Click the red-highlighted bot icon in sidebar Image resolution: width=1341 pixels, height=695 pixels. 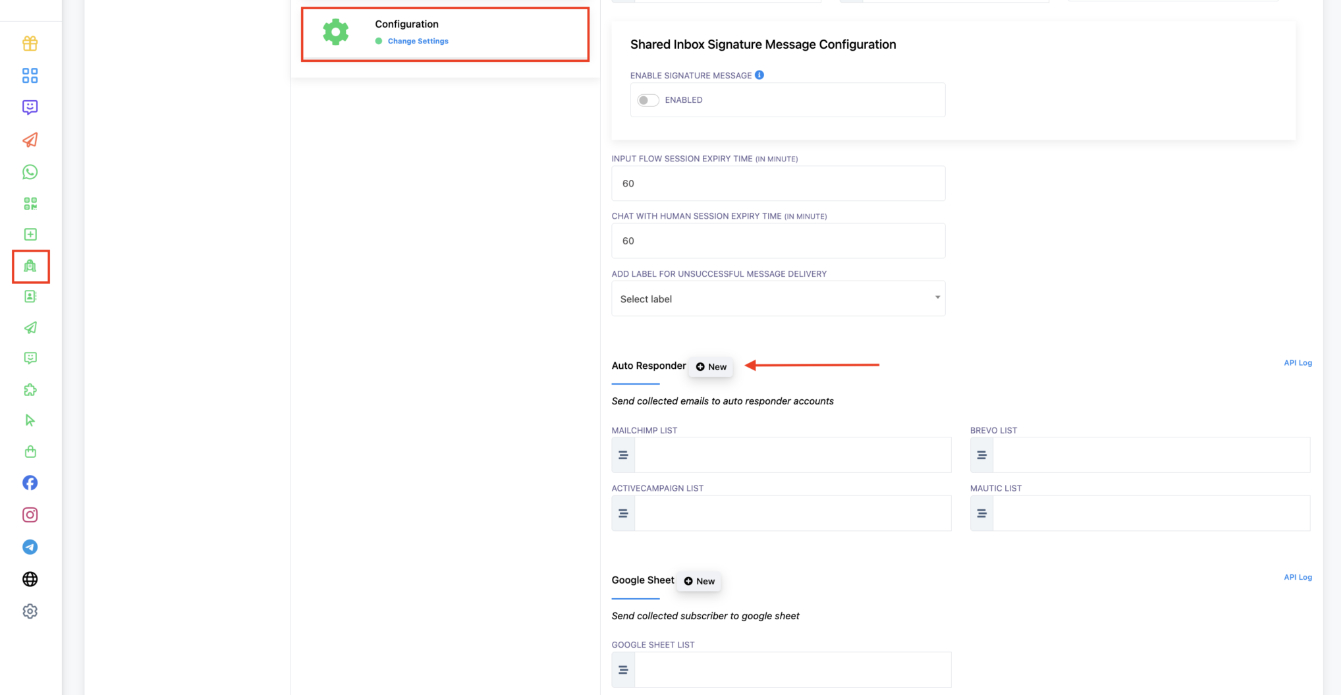tap(30, 266)
